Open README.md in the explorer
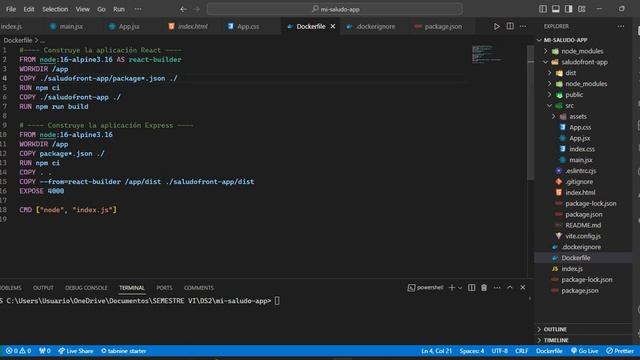Viewport: 640px width, 360px height. (584, 225)
